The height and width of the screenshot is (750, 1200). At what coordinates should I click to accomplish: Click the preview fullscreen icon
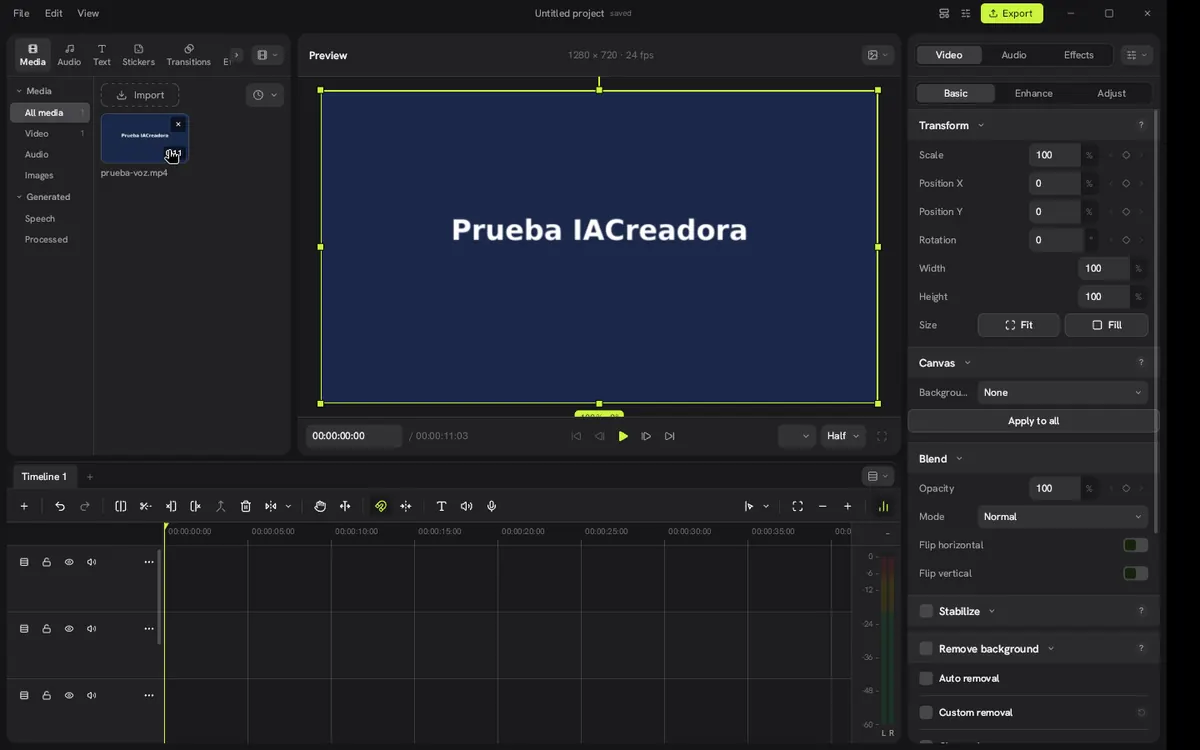point(882,436)
